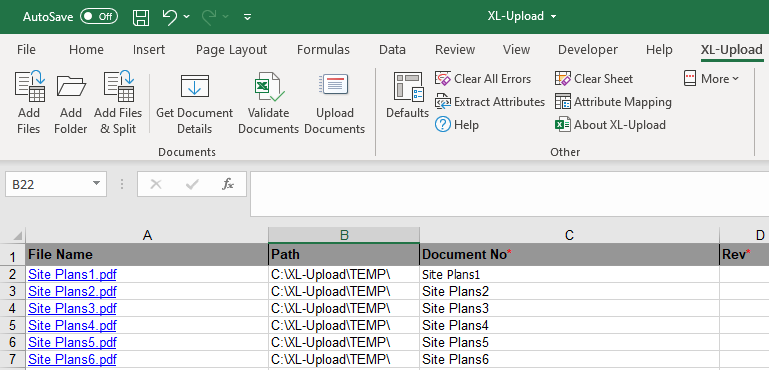This screenshot has height=370, width=769.
Task: Click the Add Folder icon
Action: click(71, 86)
